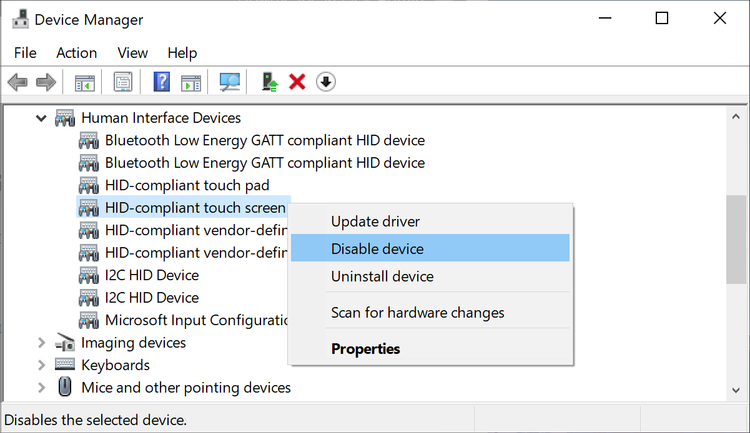Image resolution: width=750 pixels, height=433 pixels.
Task: Click the Update driver toolbar icon
Action: (x=269, y=82)
